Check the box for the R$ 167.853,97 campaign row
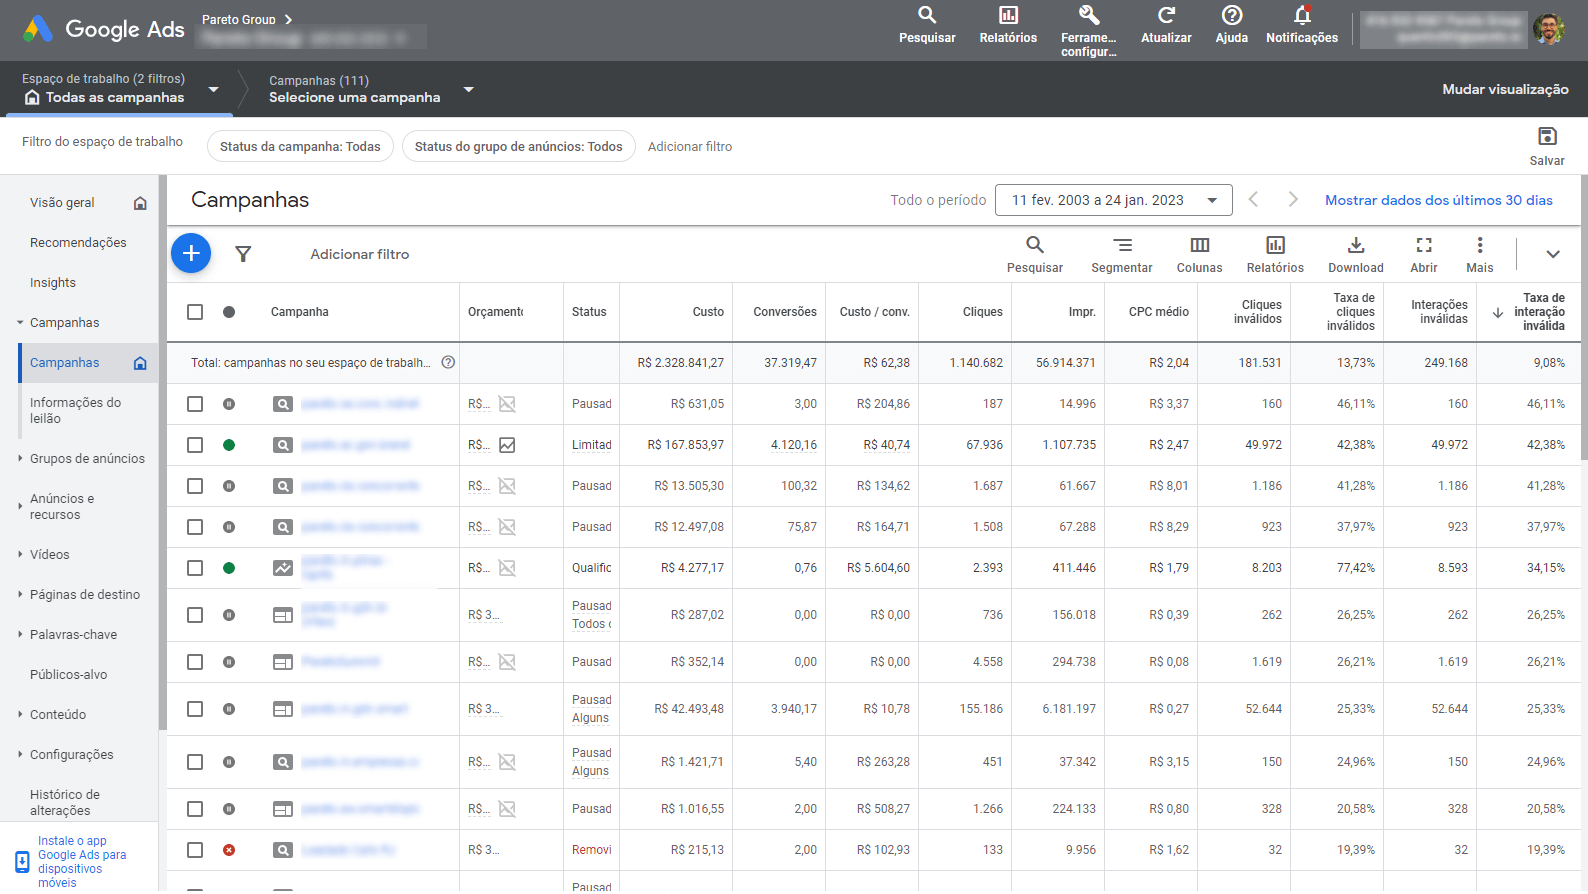Screen dimensions: 1588x894 click(195, 445)
